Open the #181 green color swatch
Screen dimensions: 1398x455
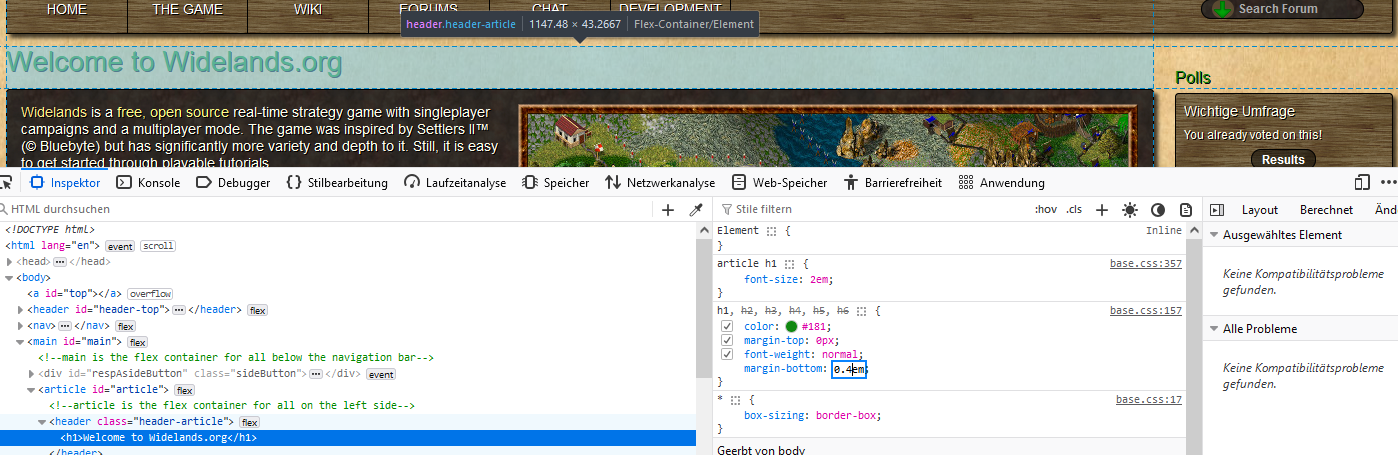[x=792, y=326]
